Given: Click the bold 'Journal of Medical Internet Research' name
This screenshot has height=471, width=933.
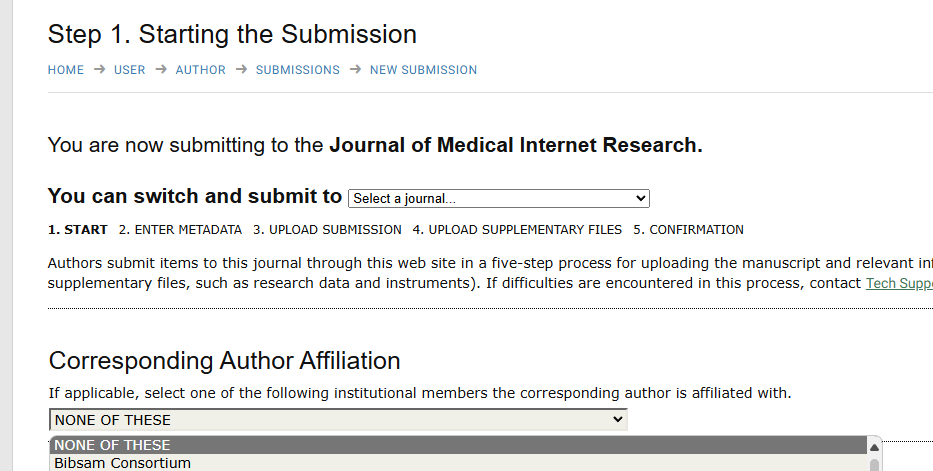Looking at the screenshot, I should coord(513,145).
